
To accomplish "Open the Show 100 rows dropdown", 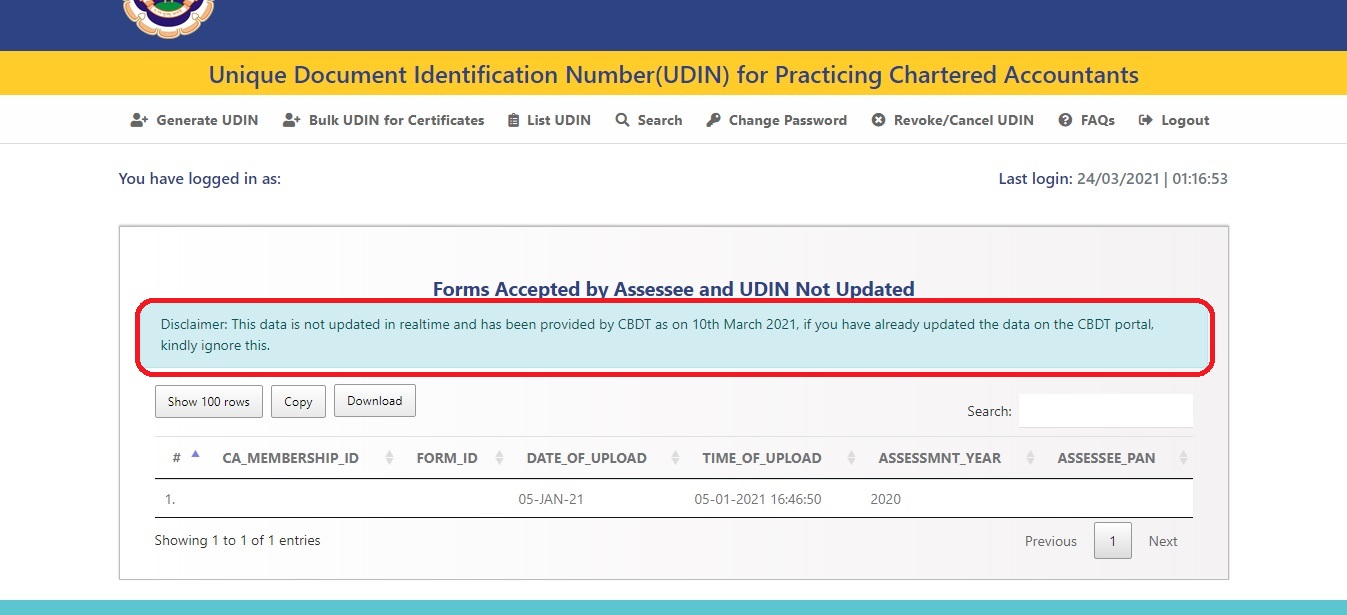I will coord(209,401).
